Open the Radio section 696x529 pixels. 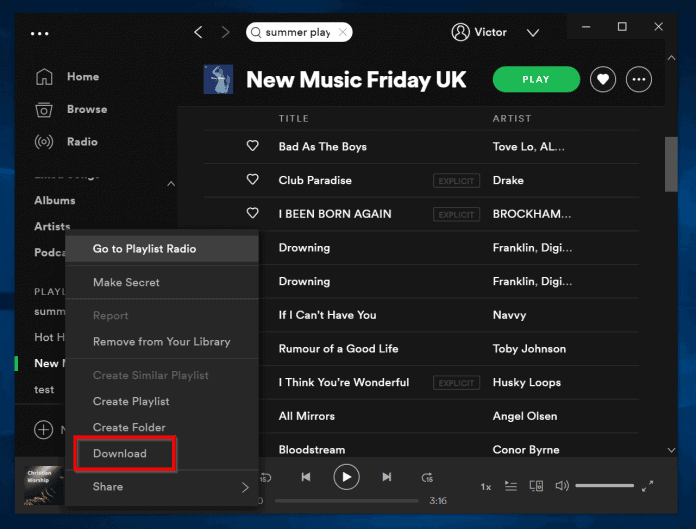tap(66, 142)
